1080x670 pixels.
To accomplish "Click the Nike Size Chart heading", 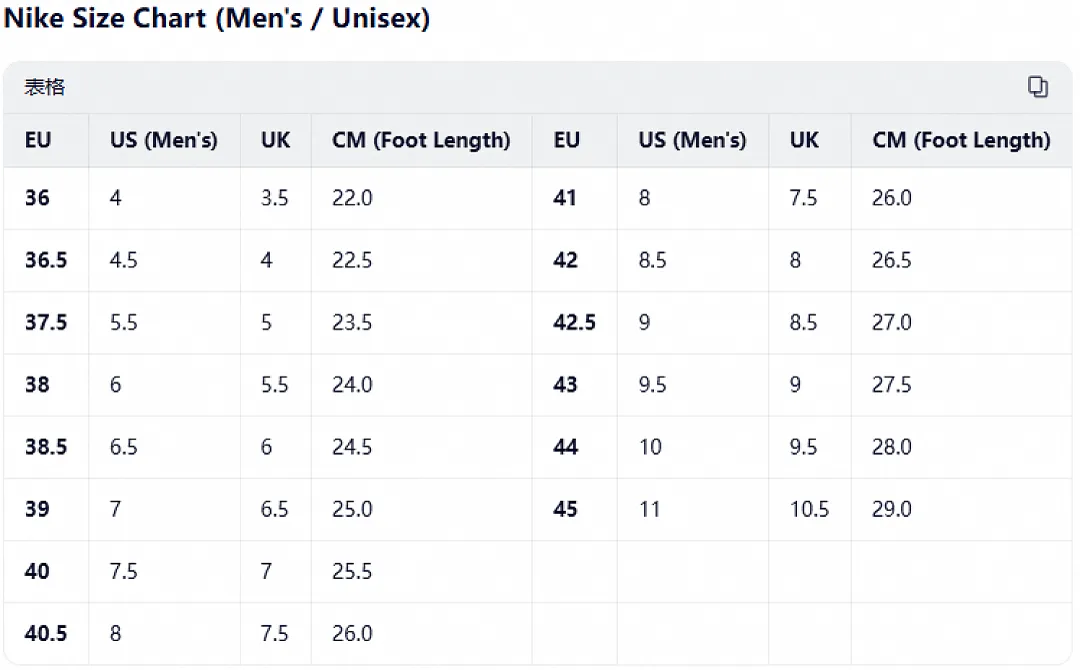I will tap(217, 18).
